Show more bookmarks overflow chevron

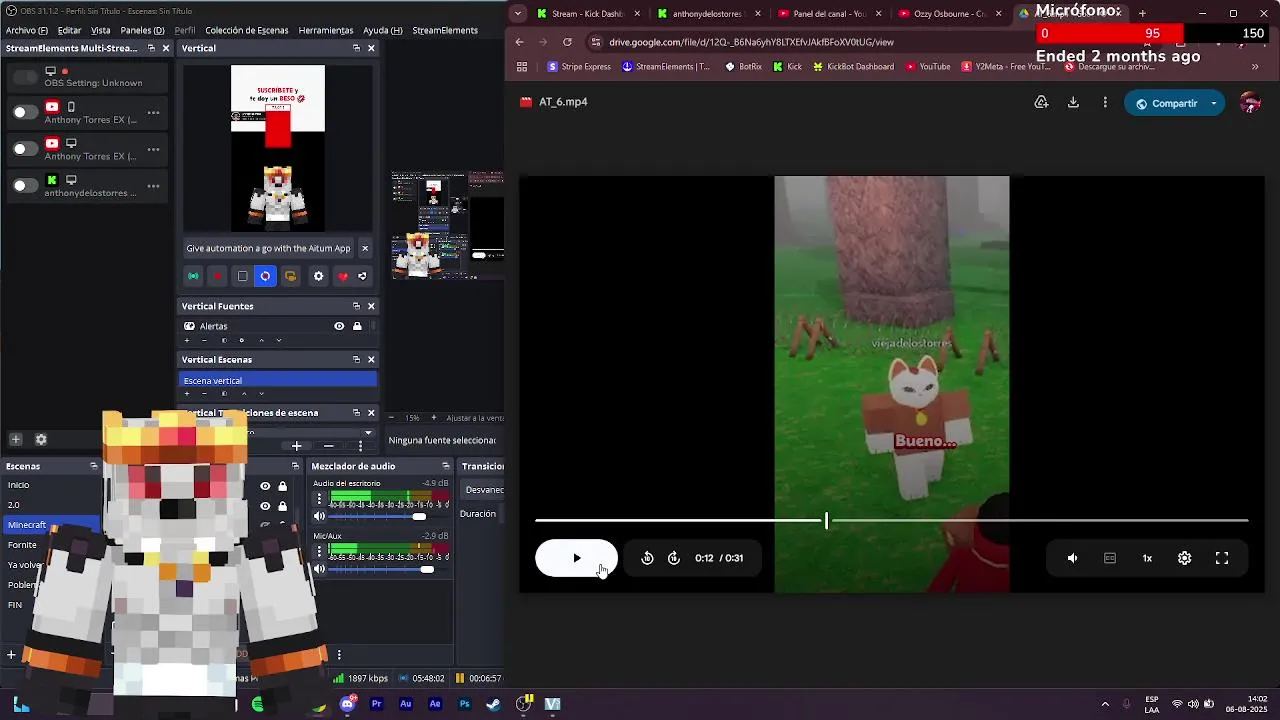[x=1255, y=67]
